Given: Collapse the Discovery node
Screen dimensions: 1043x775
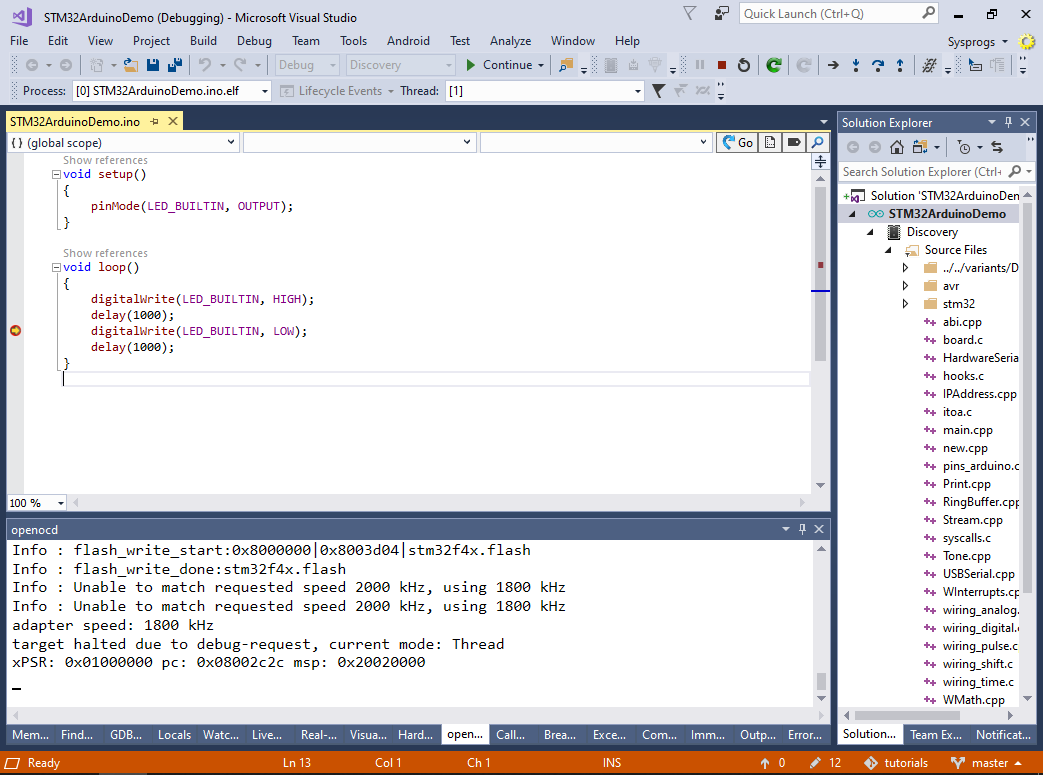Looking at the screenshot, I should [x=870, y=232].
